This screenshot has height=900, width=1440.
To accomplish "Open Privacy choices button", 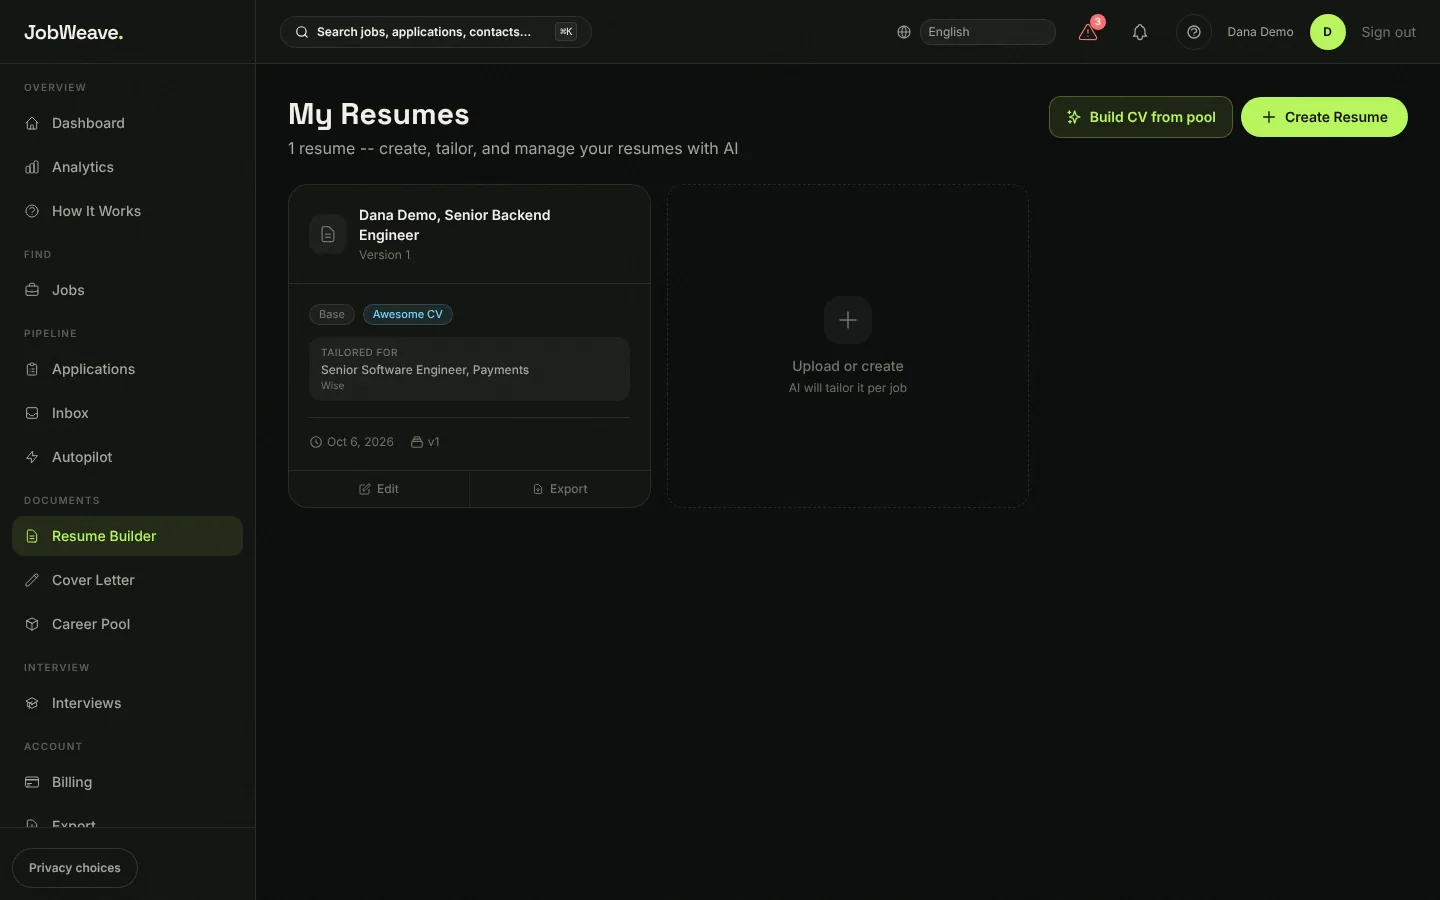I will [75, 868].
